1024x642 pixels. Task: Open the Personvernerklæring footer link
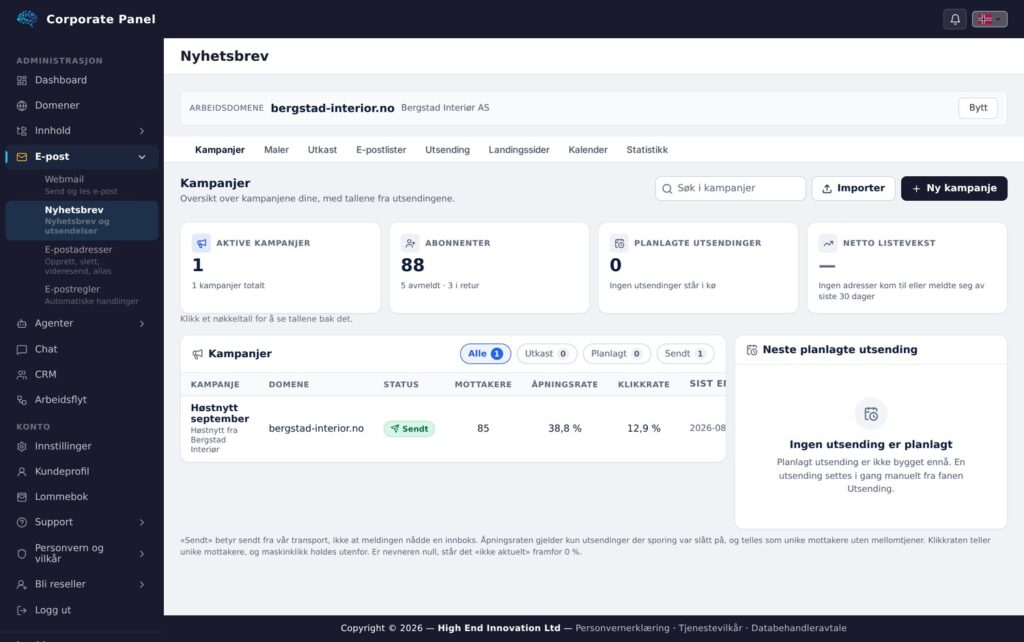click(x=622, y=628)
